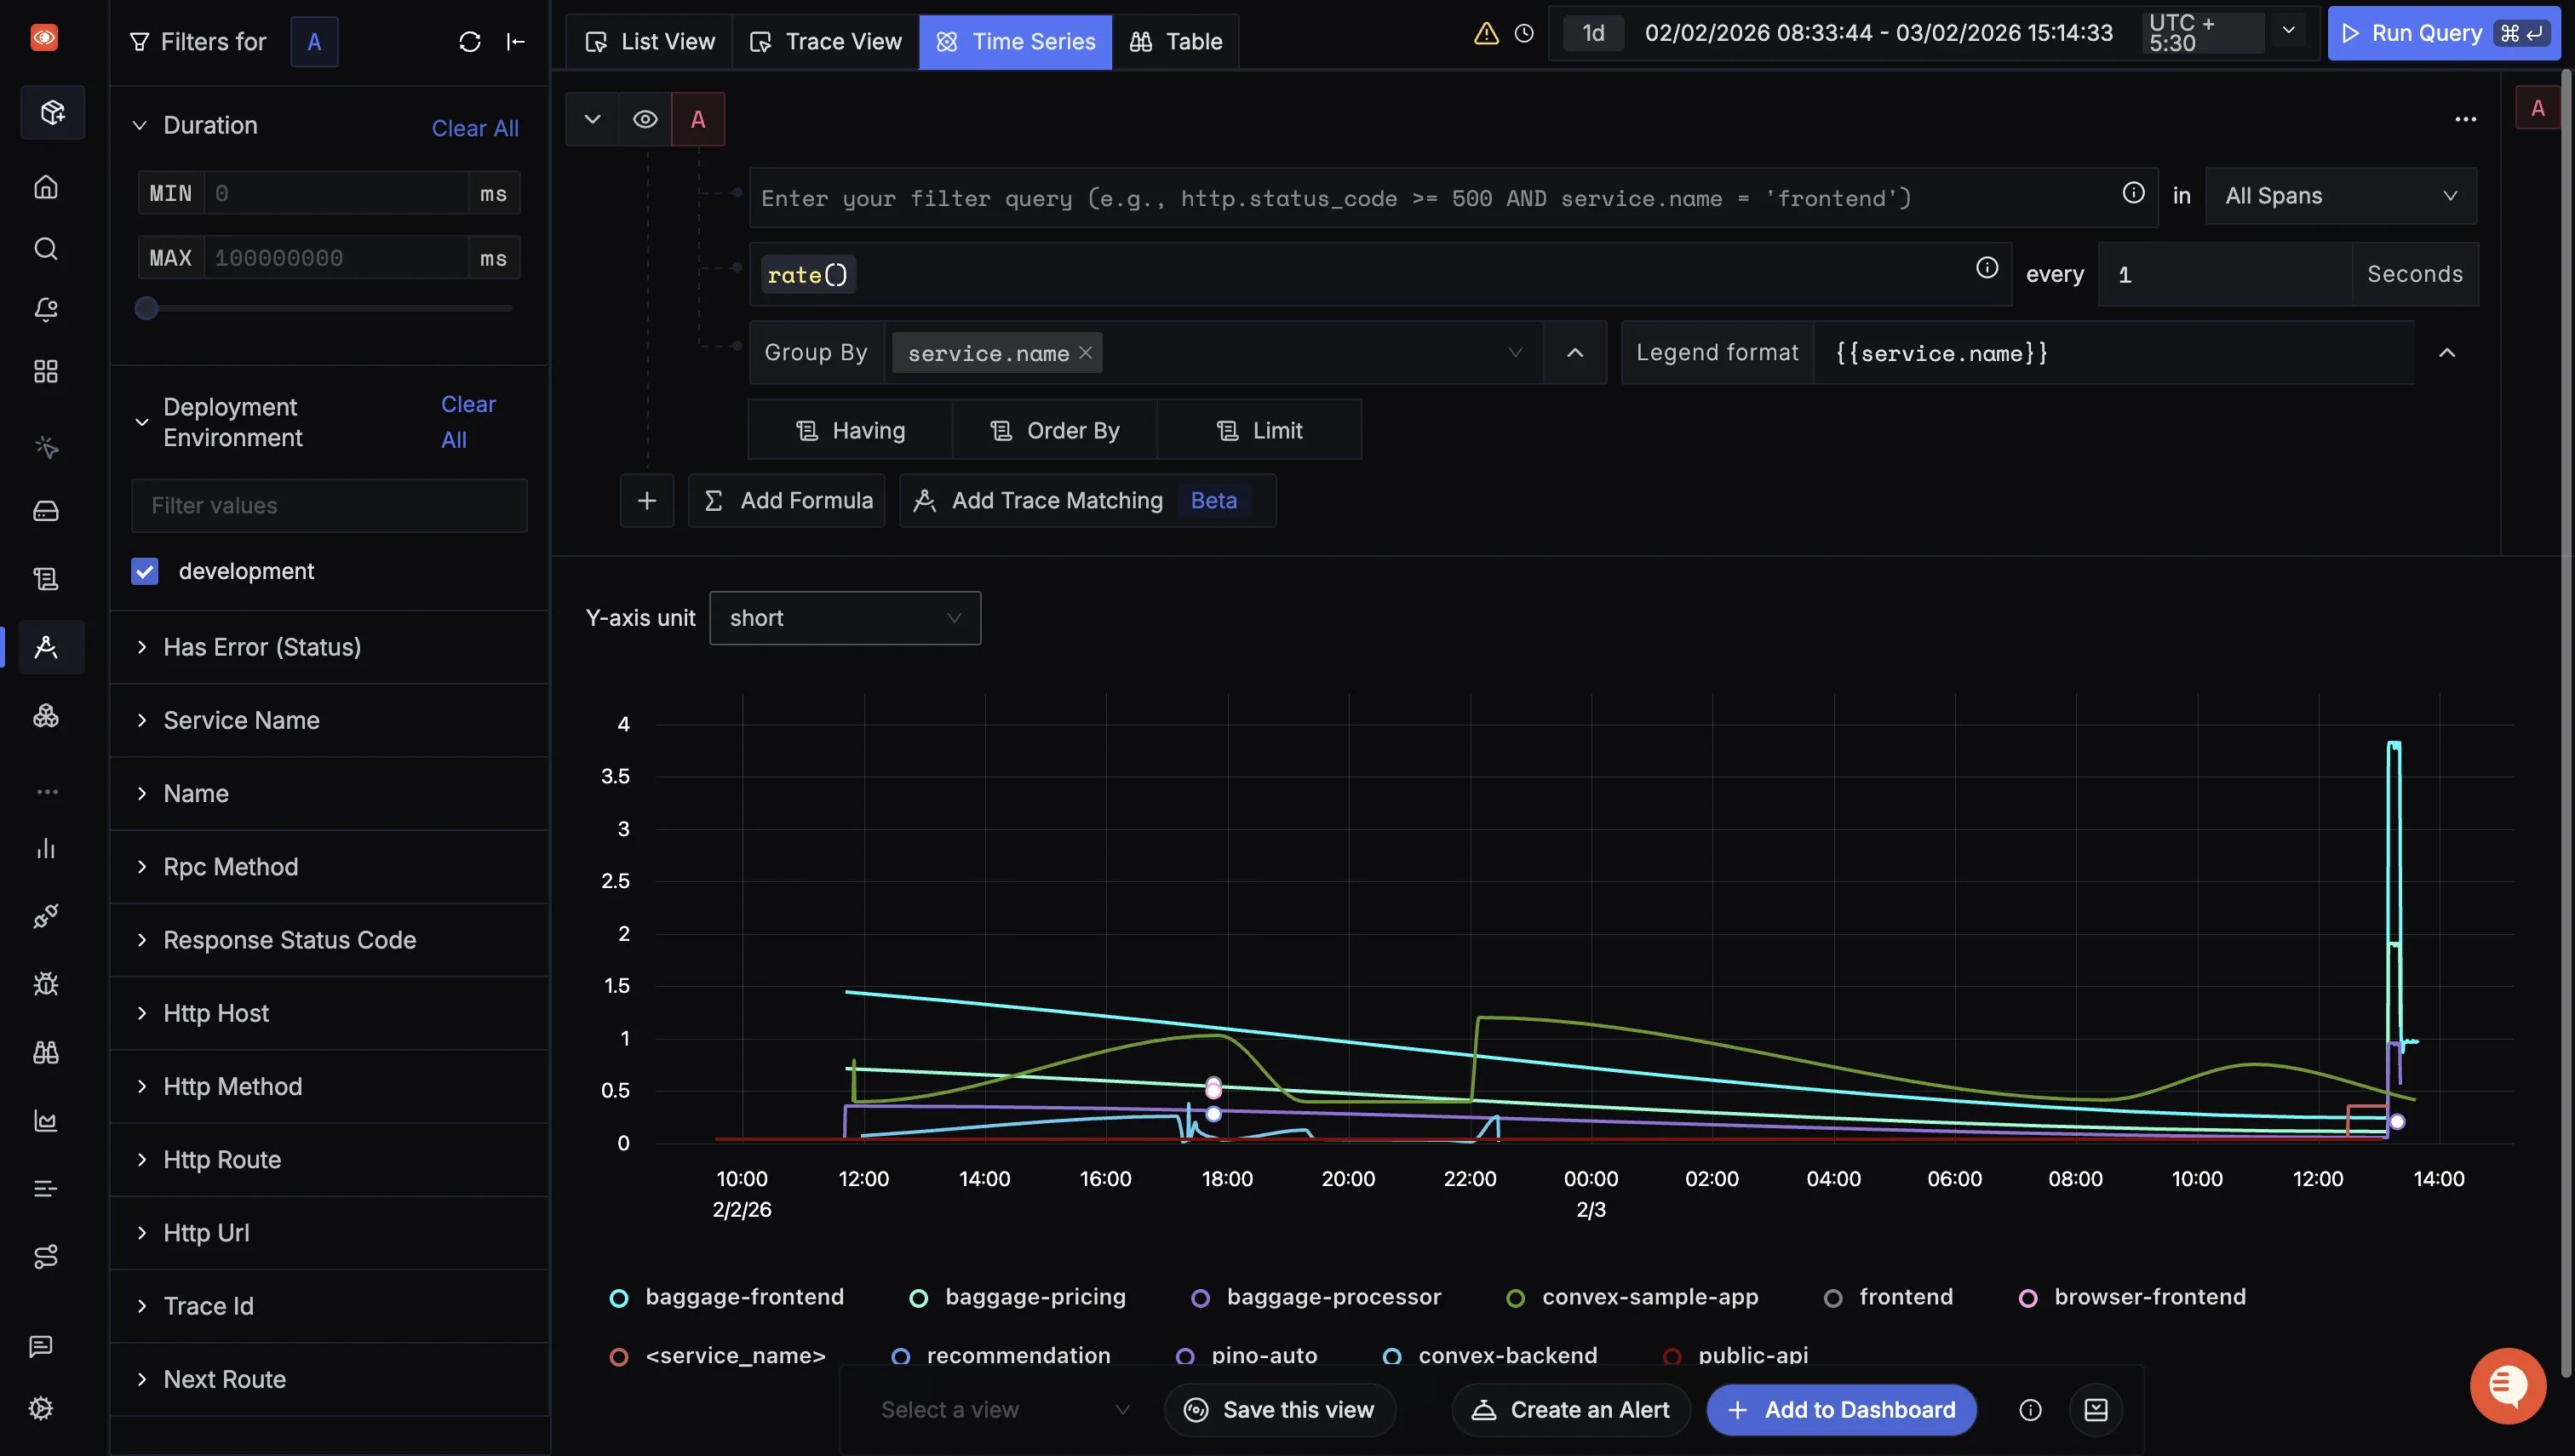This screenshot has height=1456, width=2575.
Task: Uncheck the development environment checkbox
Action: click(x=145, y=571)
